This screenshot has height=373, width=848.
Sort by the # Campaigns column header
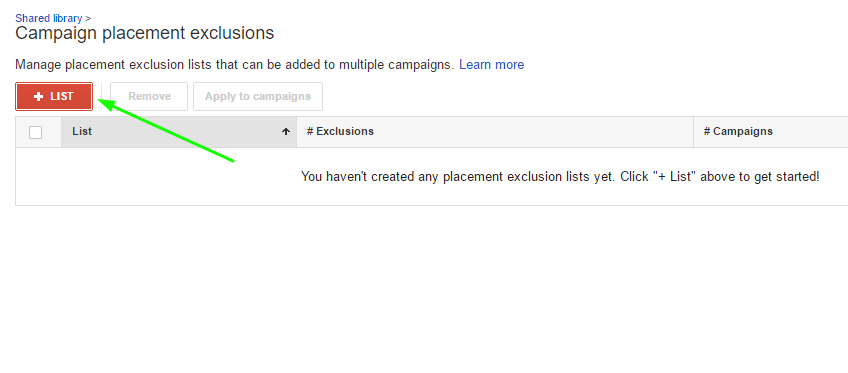(x=771, y=132)
